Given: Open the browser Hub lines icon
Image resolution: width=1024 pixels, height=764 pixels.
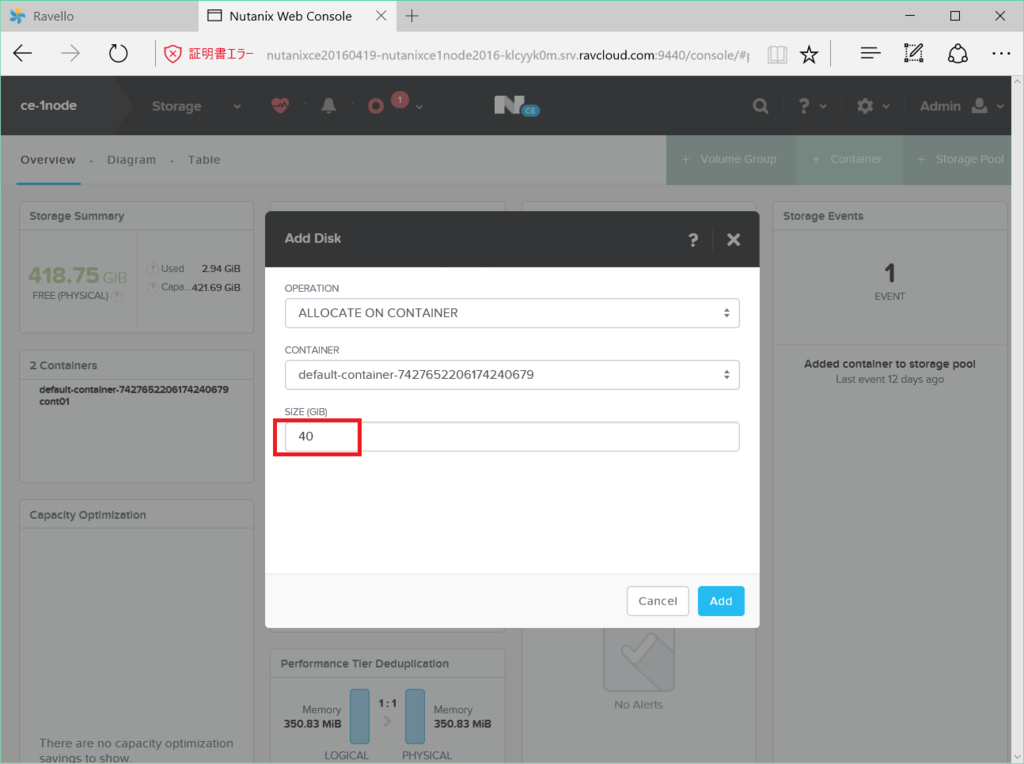Looking at the screenshot, I should [870, 54].
